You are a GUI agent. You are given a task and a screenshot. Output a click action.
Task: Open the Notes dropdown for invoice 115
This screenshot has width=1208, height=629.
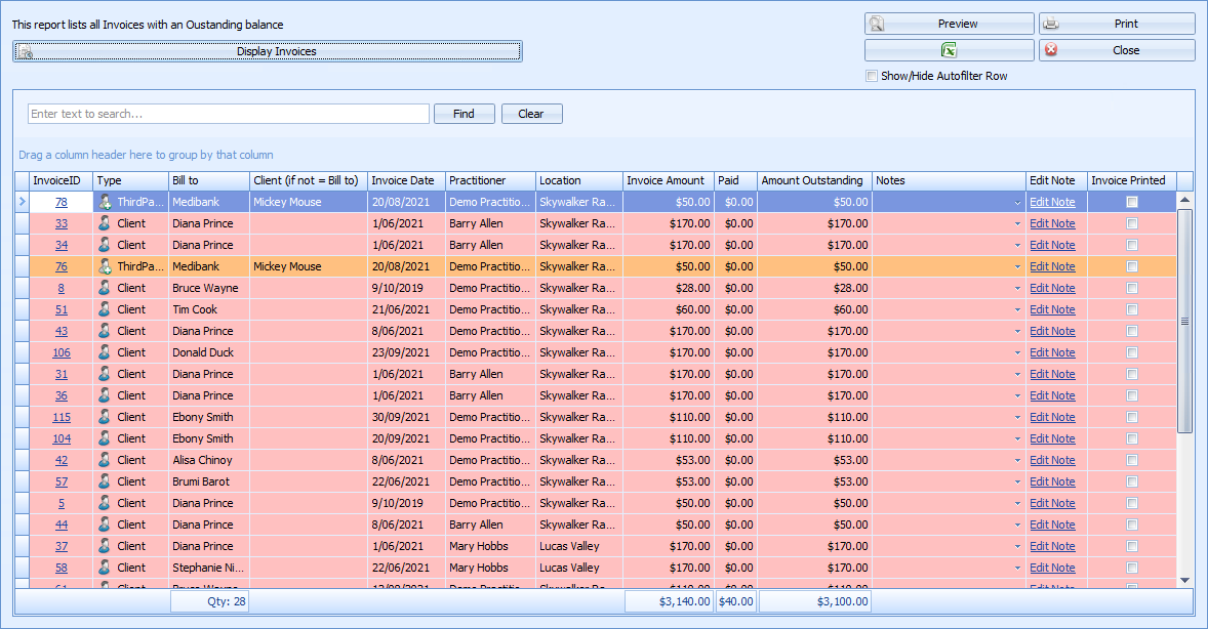click(1018, 417)
